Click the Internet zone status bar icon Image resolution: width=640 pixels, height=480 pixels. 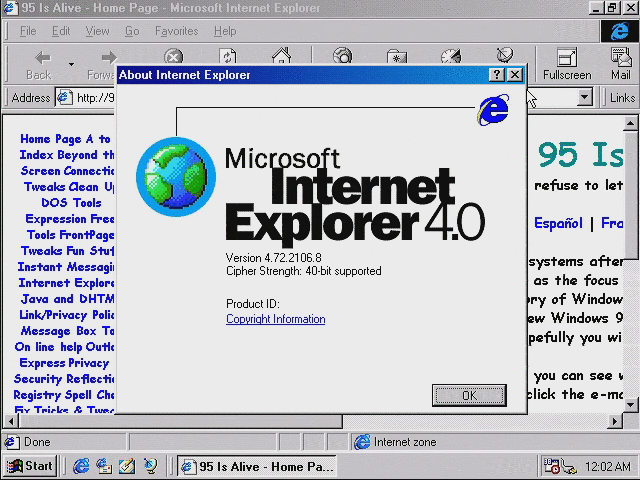362,442
